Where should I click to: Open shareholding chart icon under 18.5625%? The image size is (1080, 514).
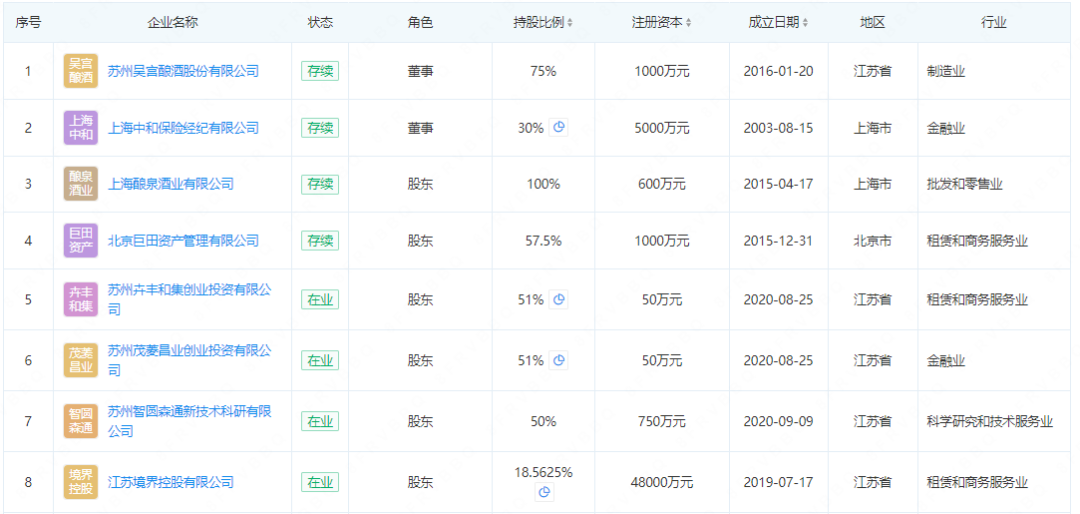pos(544,492)
